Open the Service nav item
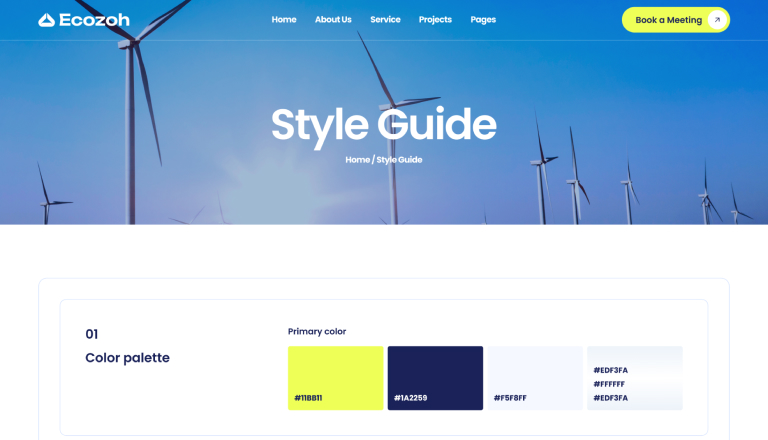The height and width of the screenshot is (440, 768). pyautogui.click(x=385, y=20)
